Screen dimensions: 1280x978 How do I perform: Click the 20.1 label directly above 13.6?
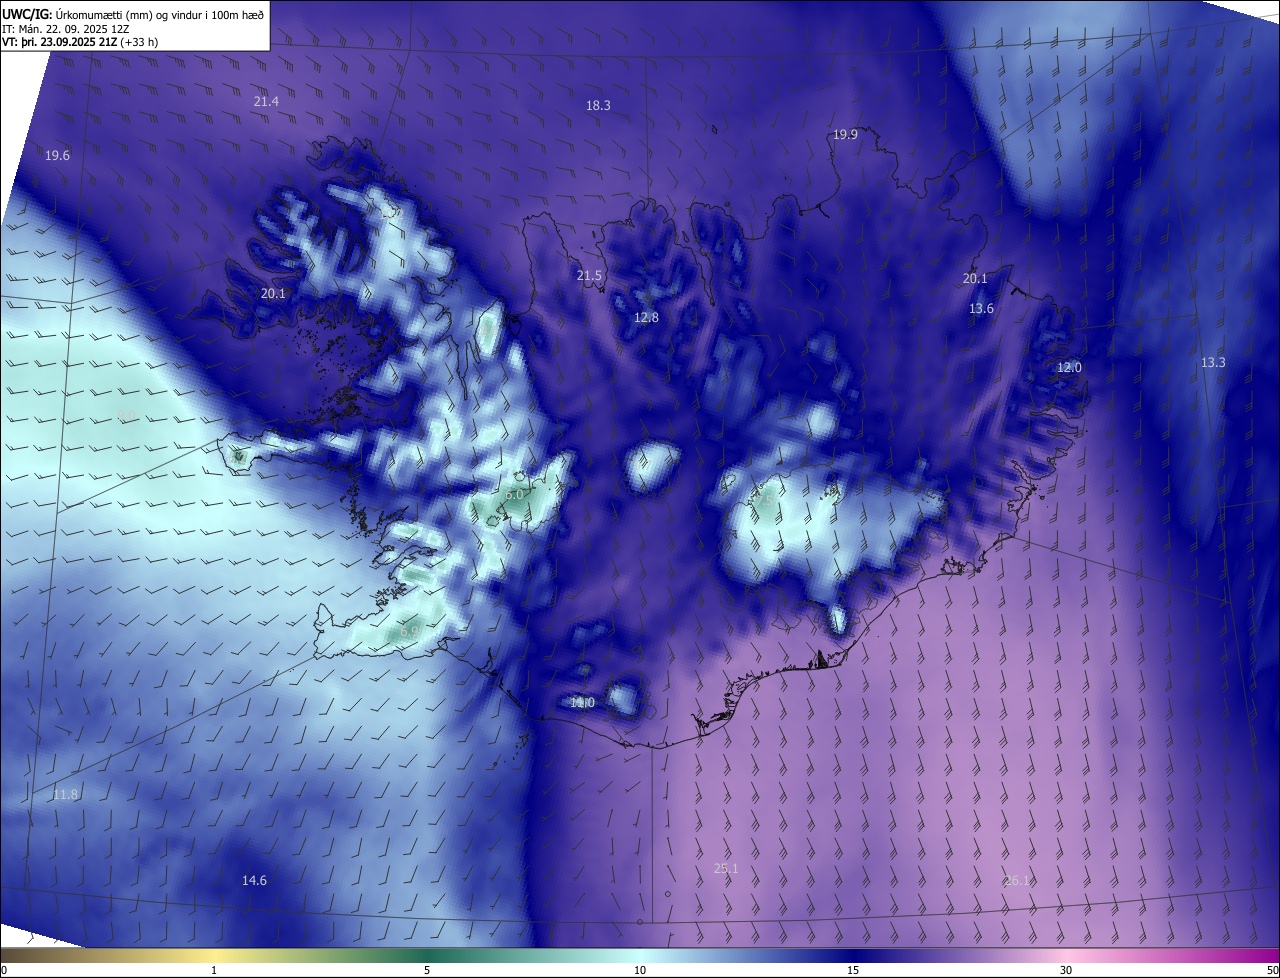[975, 278]
